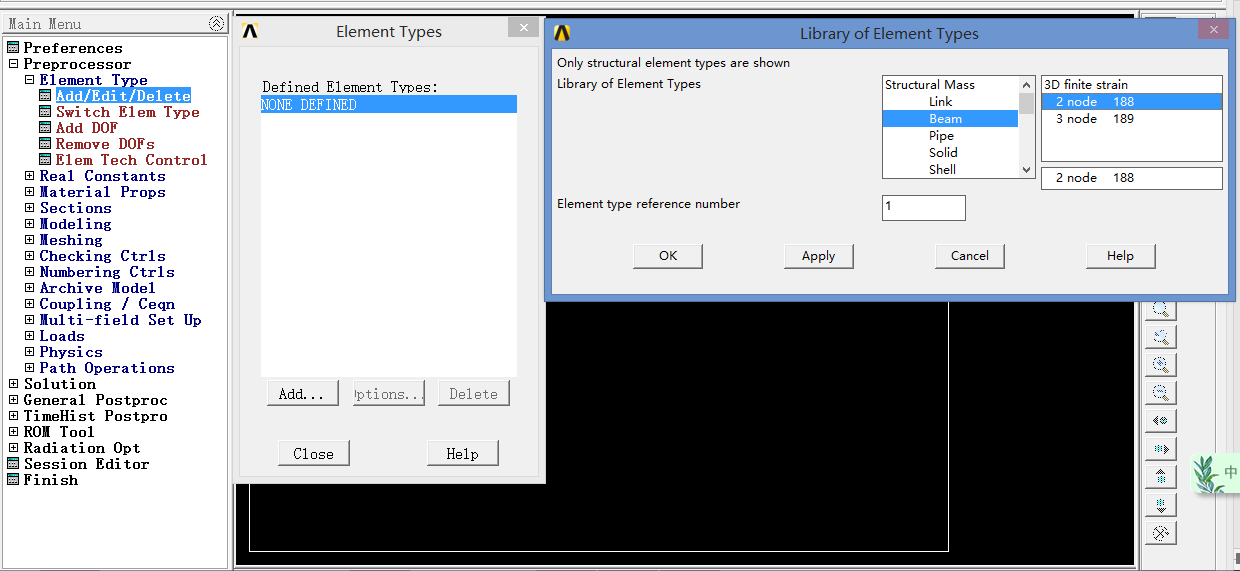Select ROM Tool tree item
Image resolution: width=1240 pixels, height=571 pixels.
point(59,432)
